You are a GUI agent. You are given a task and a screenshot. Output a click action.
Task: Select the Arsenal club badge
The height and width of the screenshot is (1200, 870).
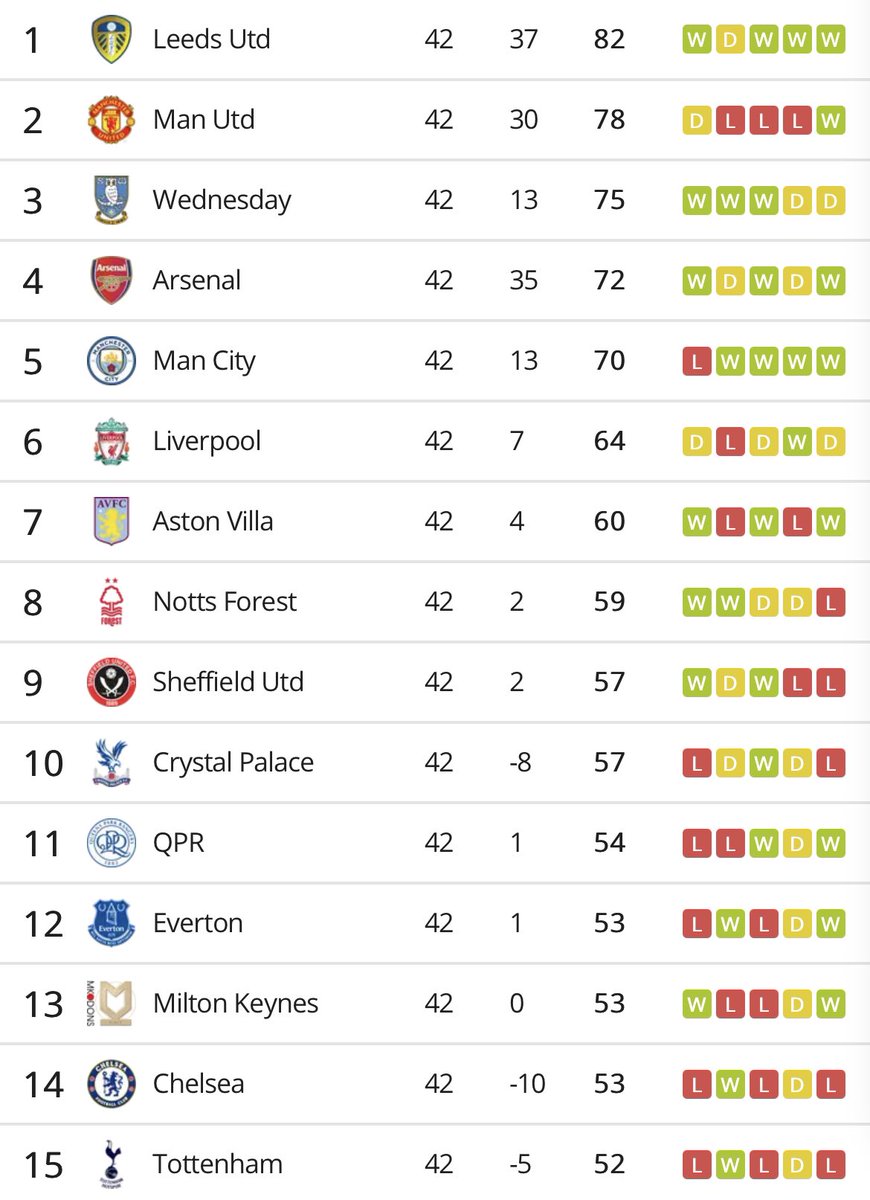pos(110,281)
